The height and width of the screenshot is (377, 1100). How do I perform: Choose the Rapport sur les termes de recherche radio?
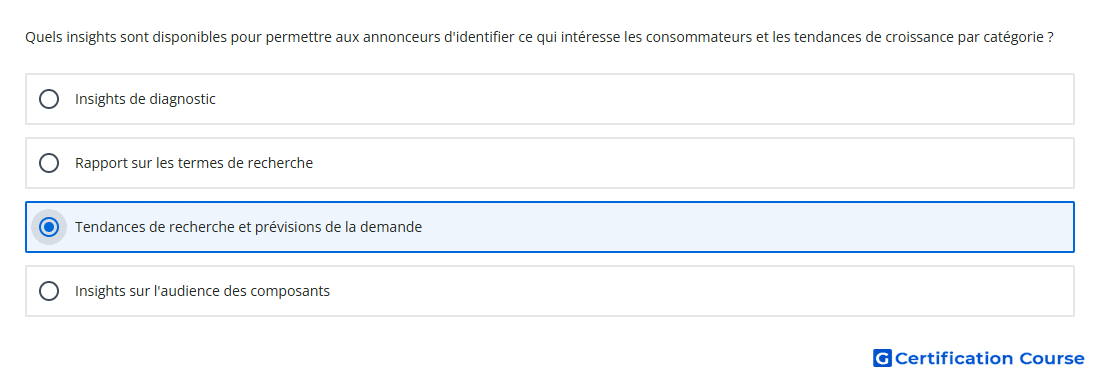click(x=49, y=163)
